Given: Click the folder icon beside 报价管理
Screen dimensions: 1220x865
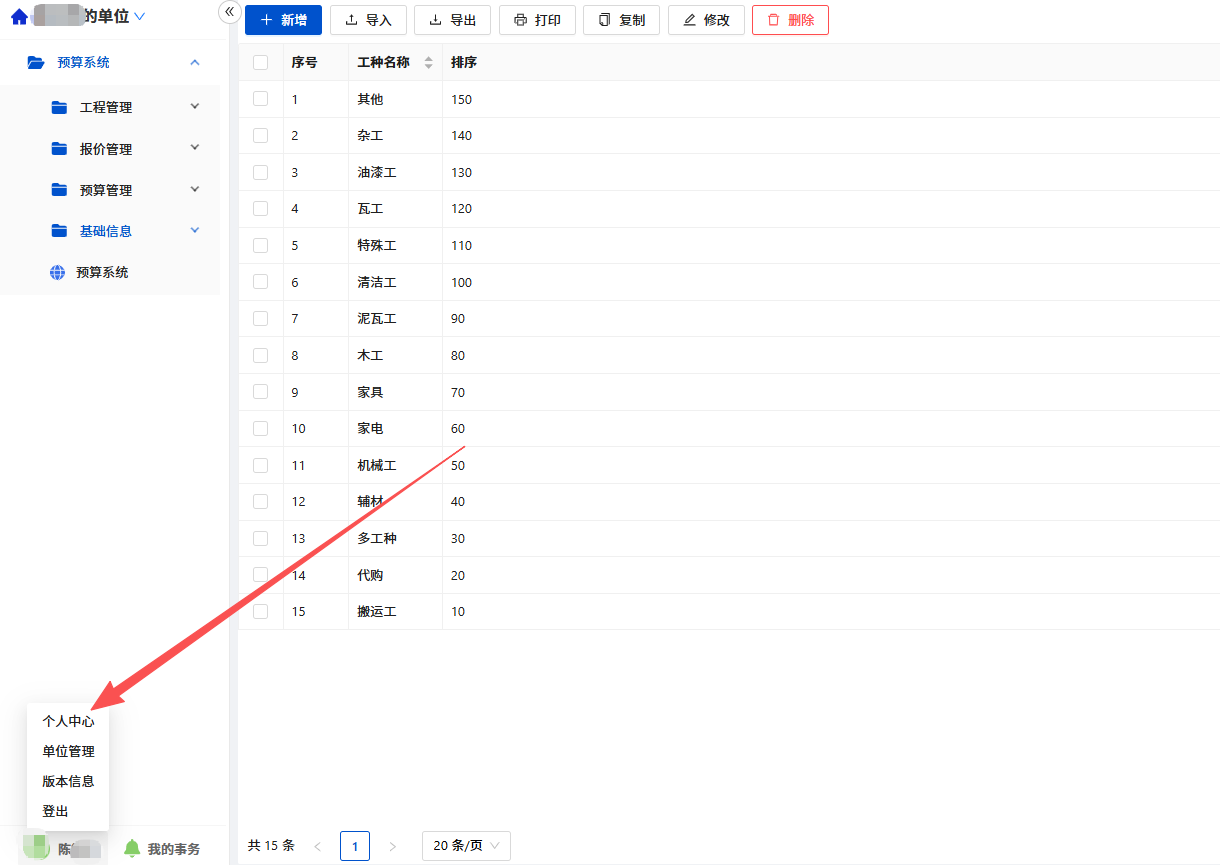Looking at the screenshot, I should click(59, 149).
